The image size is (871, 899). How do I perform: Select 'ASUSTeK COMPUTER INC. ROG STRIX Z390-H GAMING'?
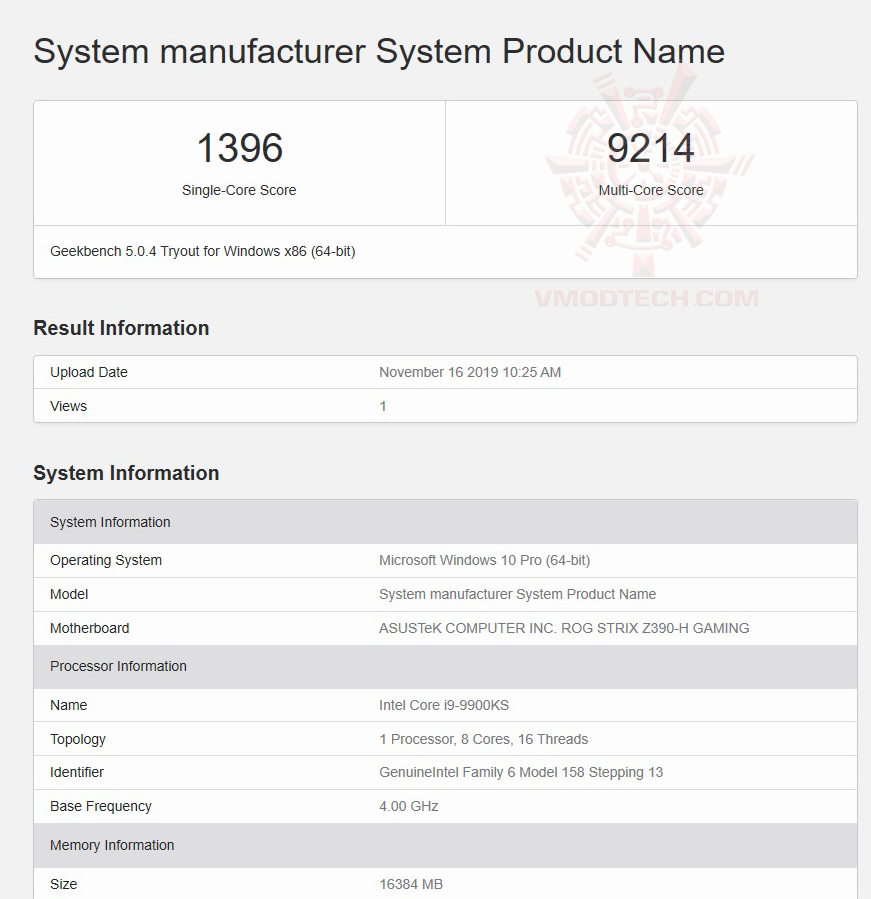(x=564, y=628)
